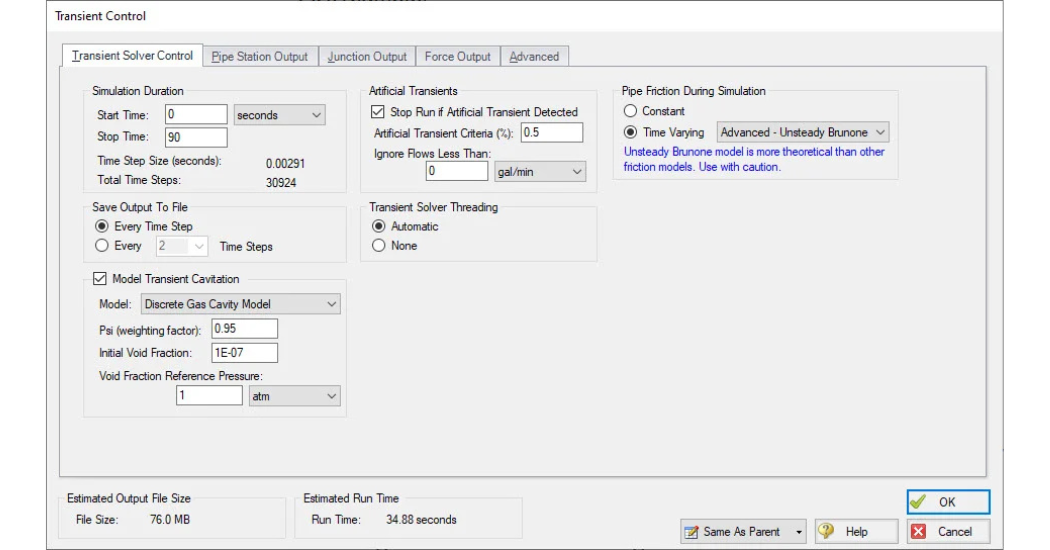This screenshot has height=550, width=1050.
Task: Click the Help button
Action: [x=856, y=532]
